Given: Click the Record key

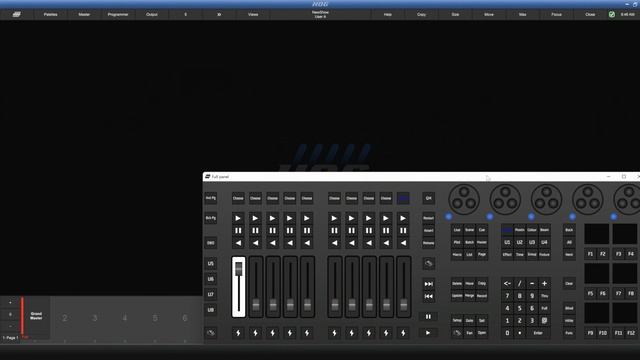Looking at the screenshot, I should [482, 296].
